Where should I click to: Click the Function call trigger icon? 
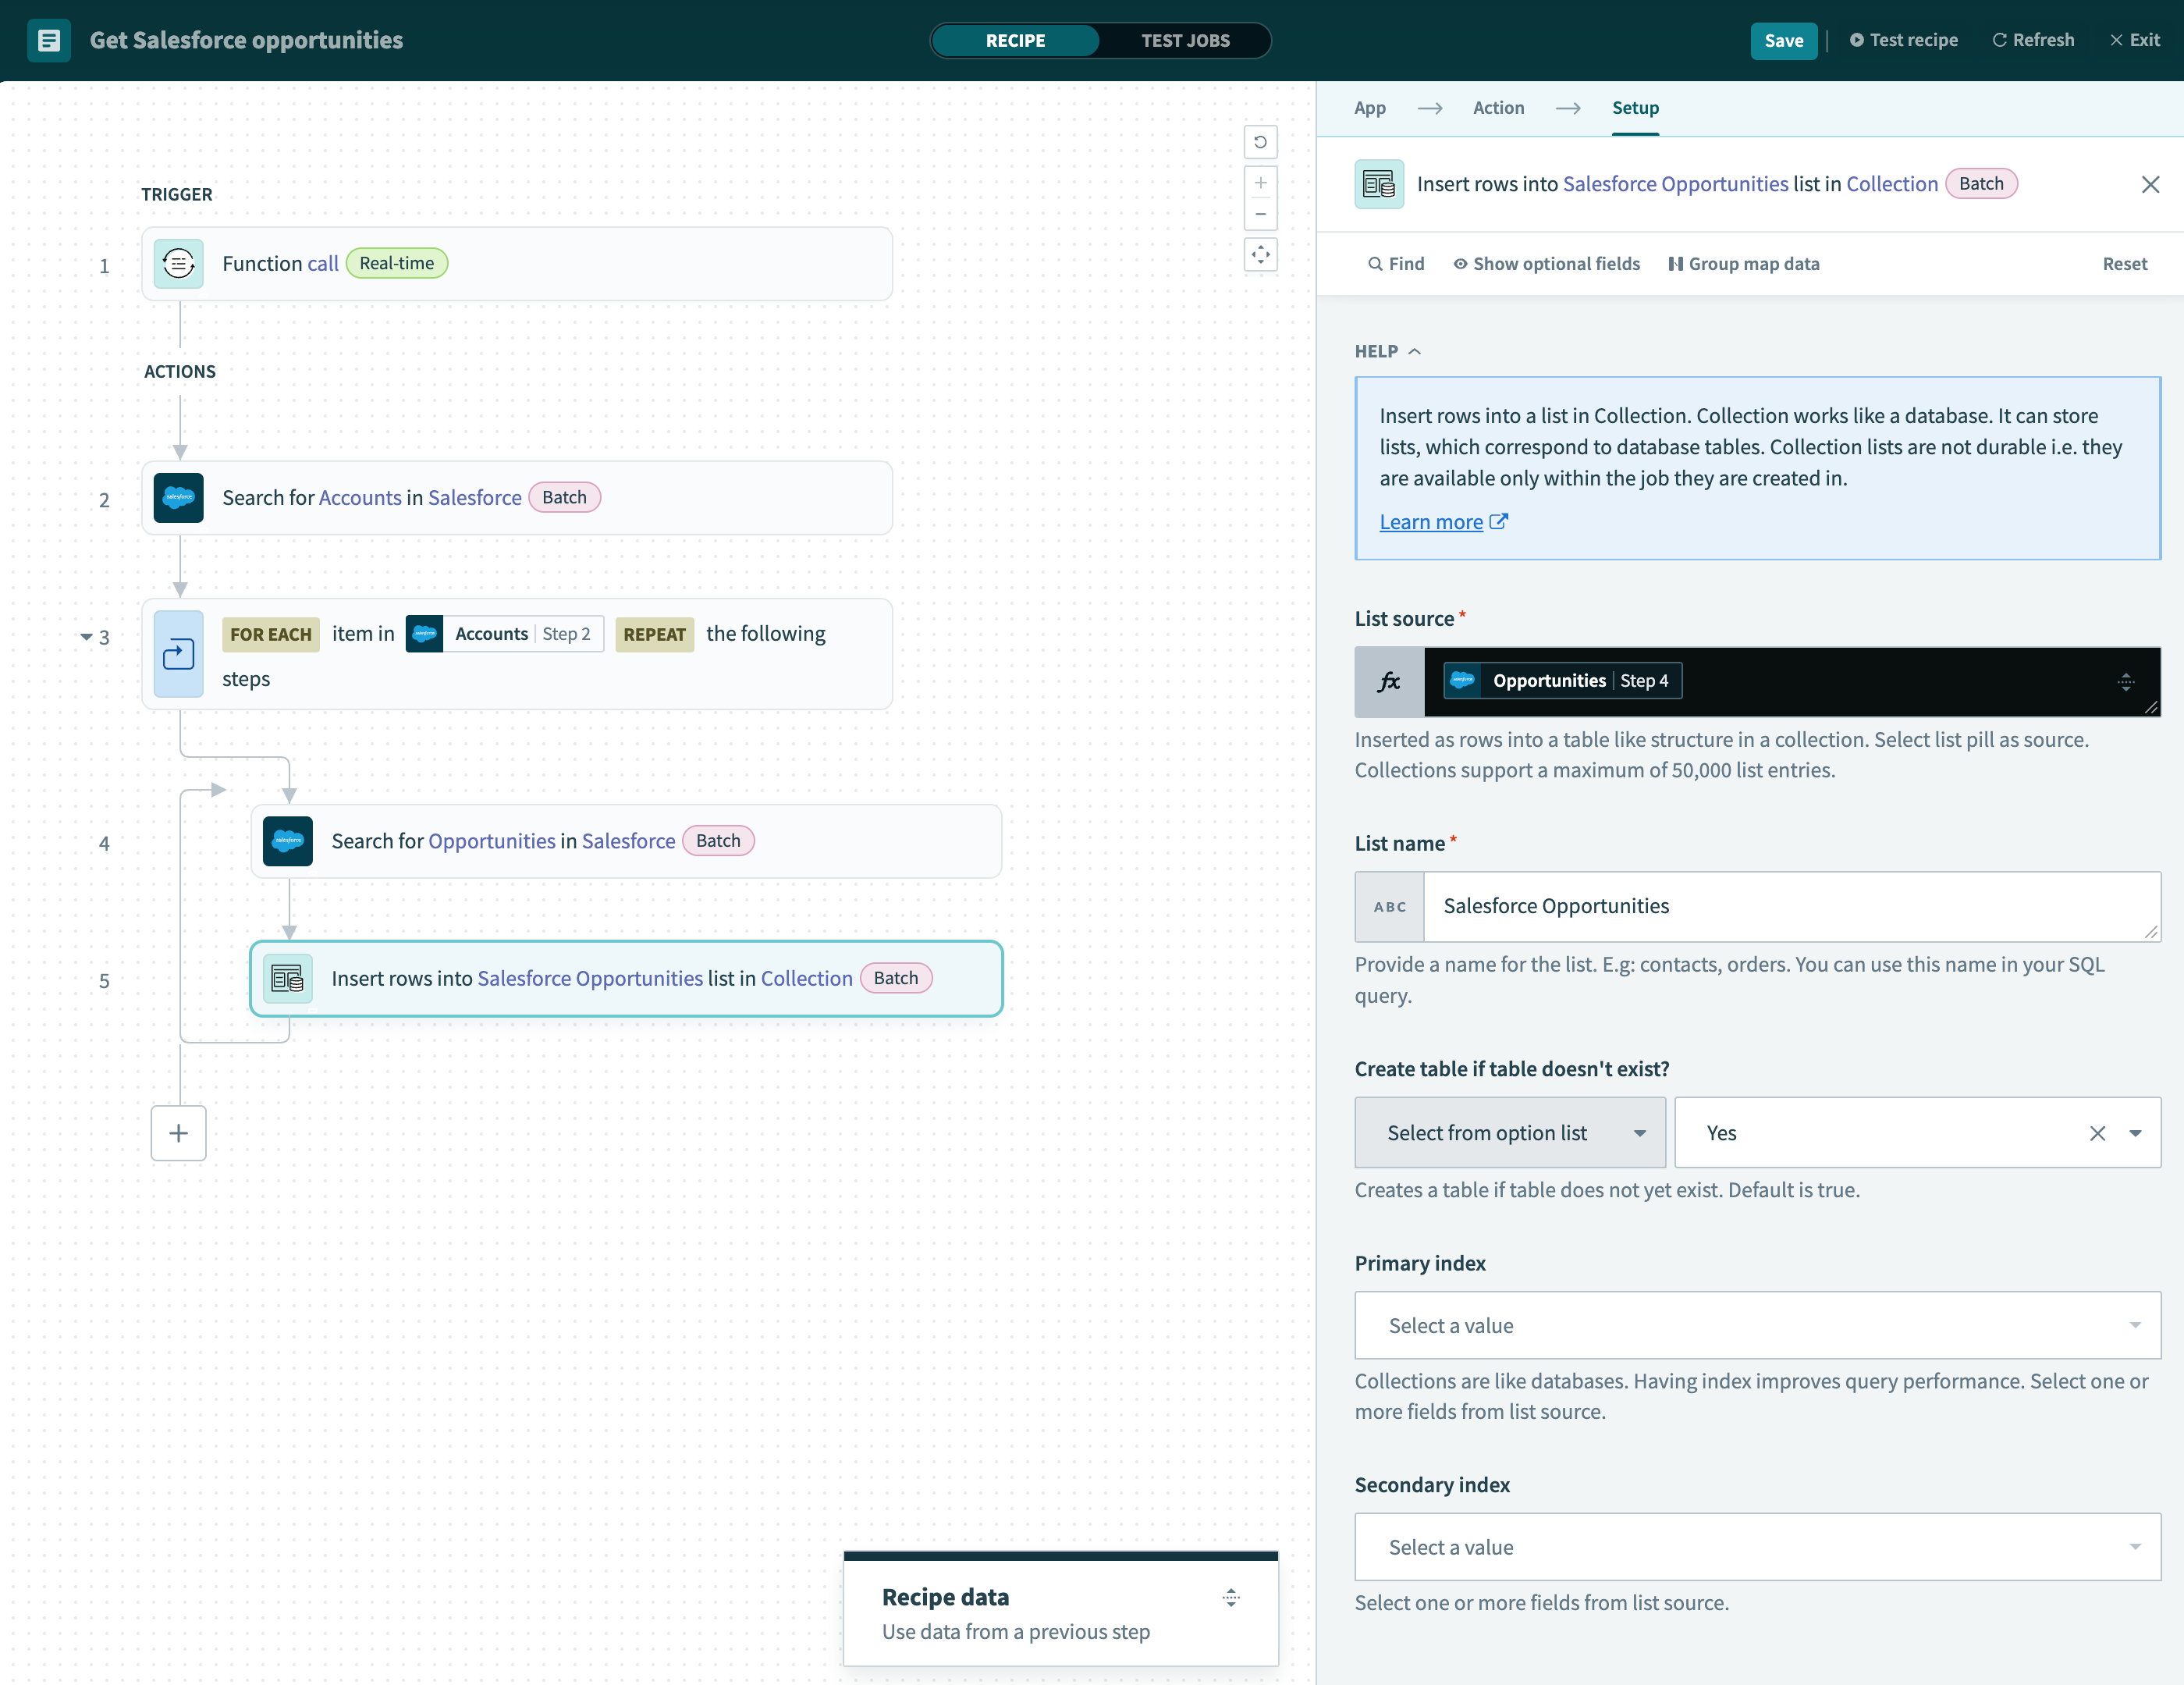coord(179,264)
